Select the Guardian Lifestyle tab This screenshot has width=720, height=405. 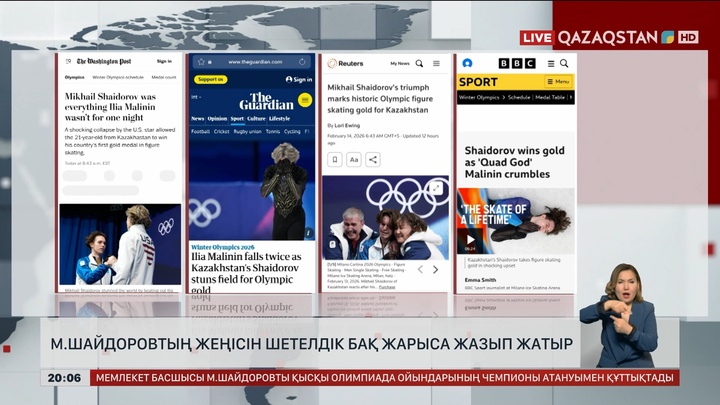[x=279, y=118]
